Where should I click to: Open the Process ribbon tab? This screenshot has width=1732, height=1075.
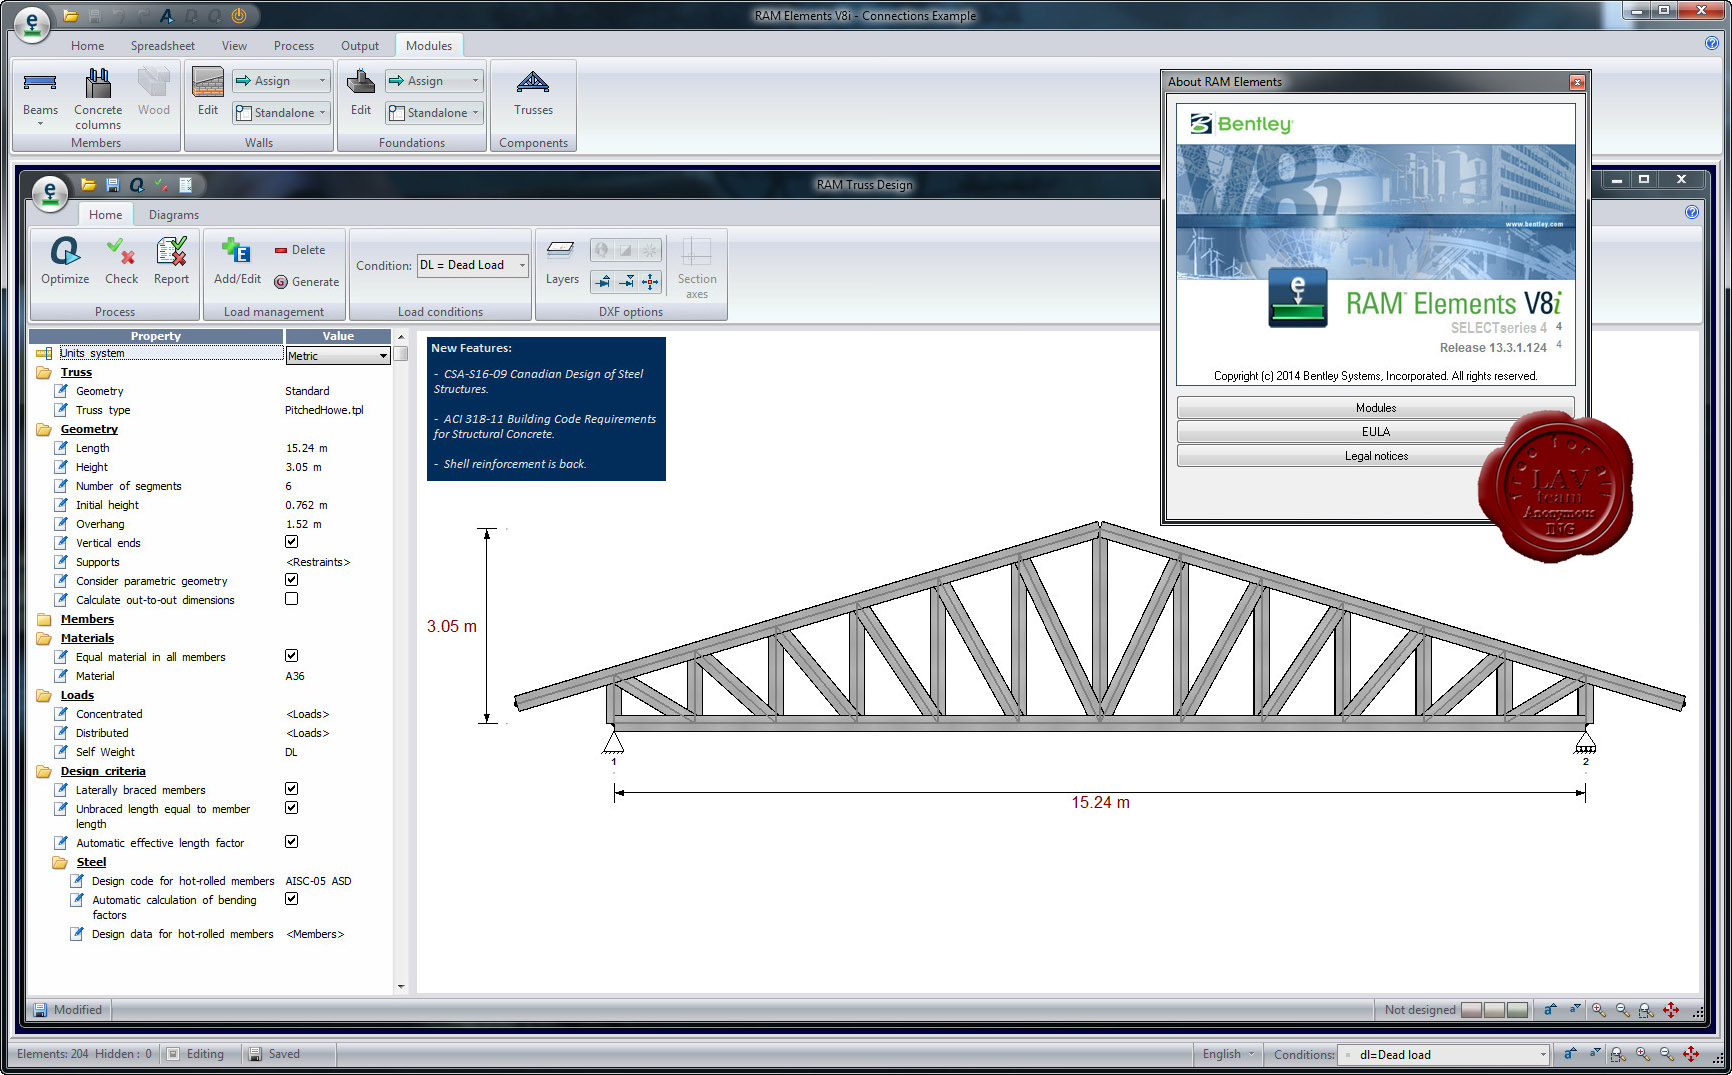click(294, 46)
